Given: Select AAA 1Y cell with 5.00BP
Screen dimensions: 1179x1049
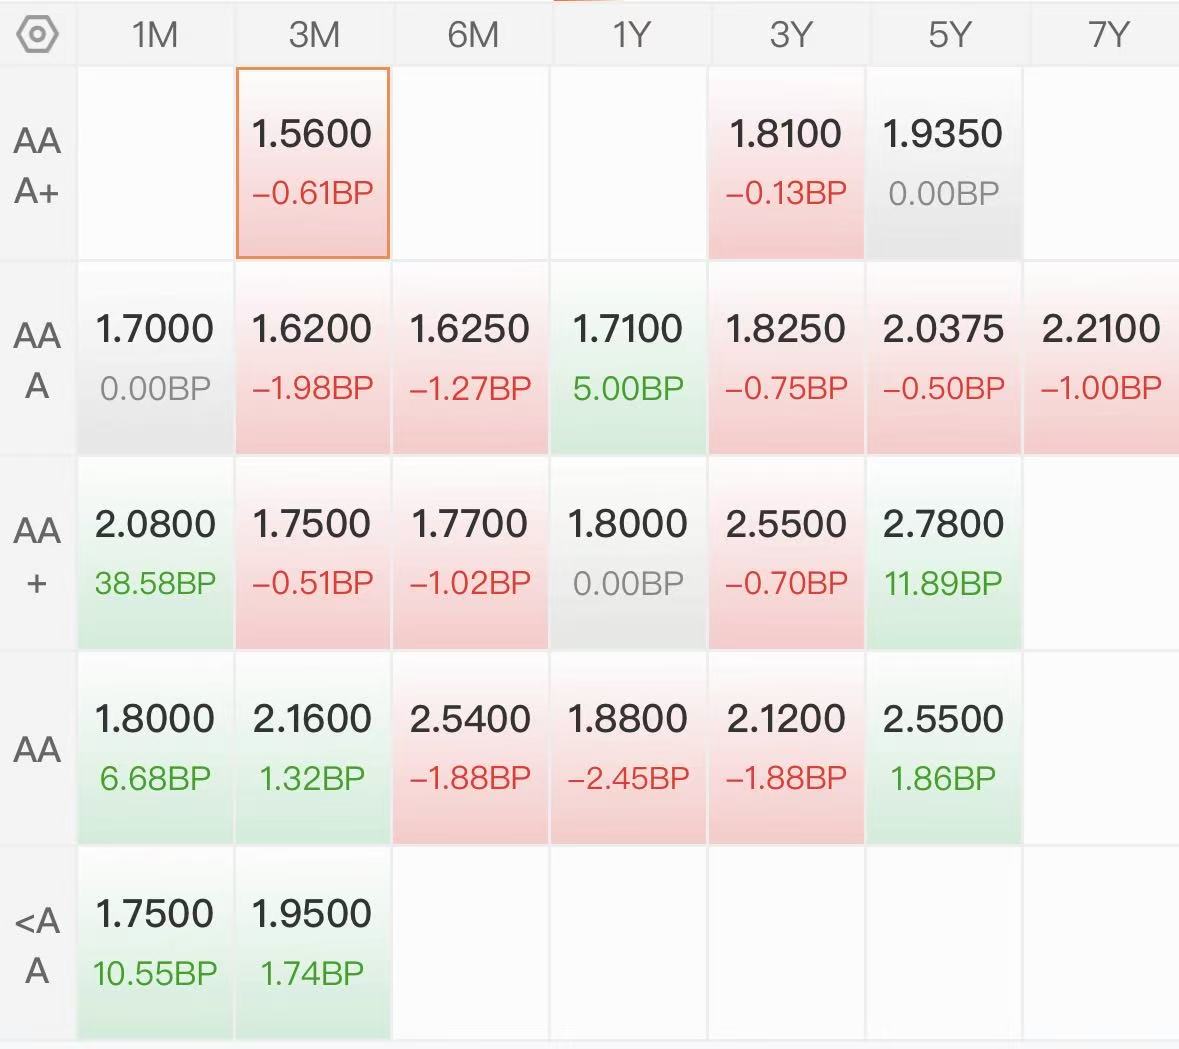Looking at the screenshot, I should (x=628, y=357).
